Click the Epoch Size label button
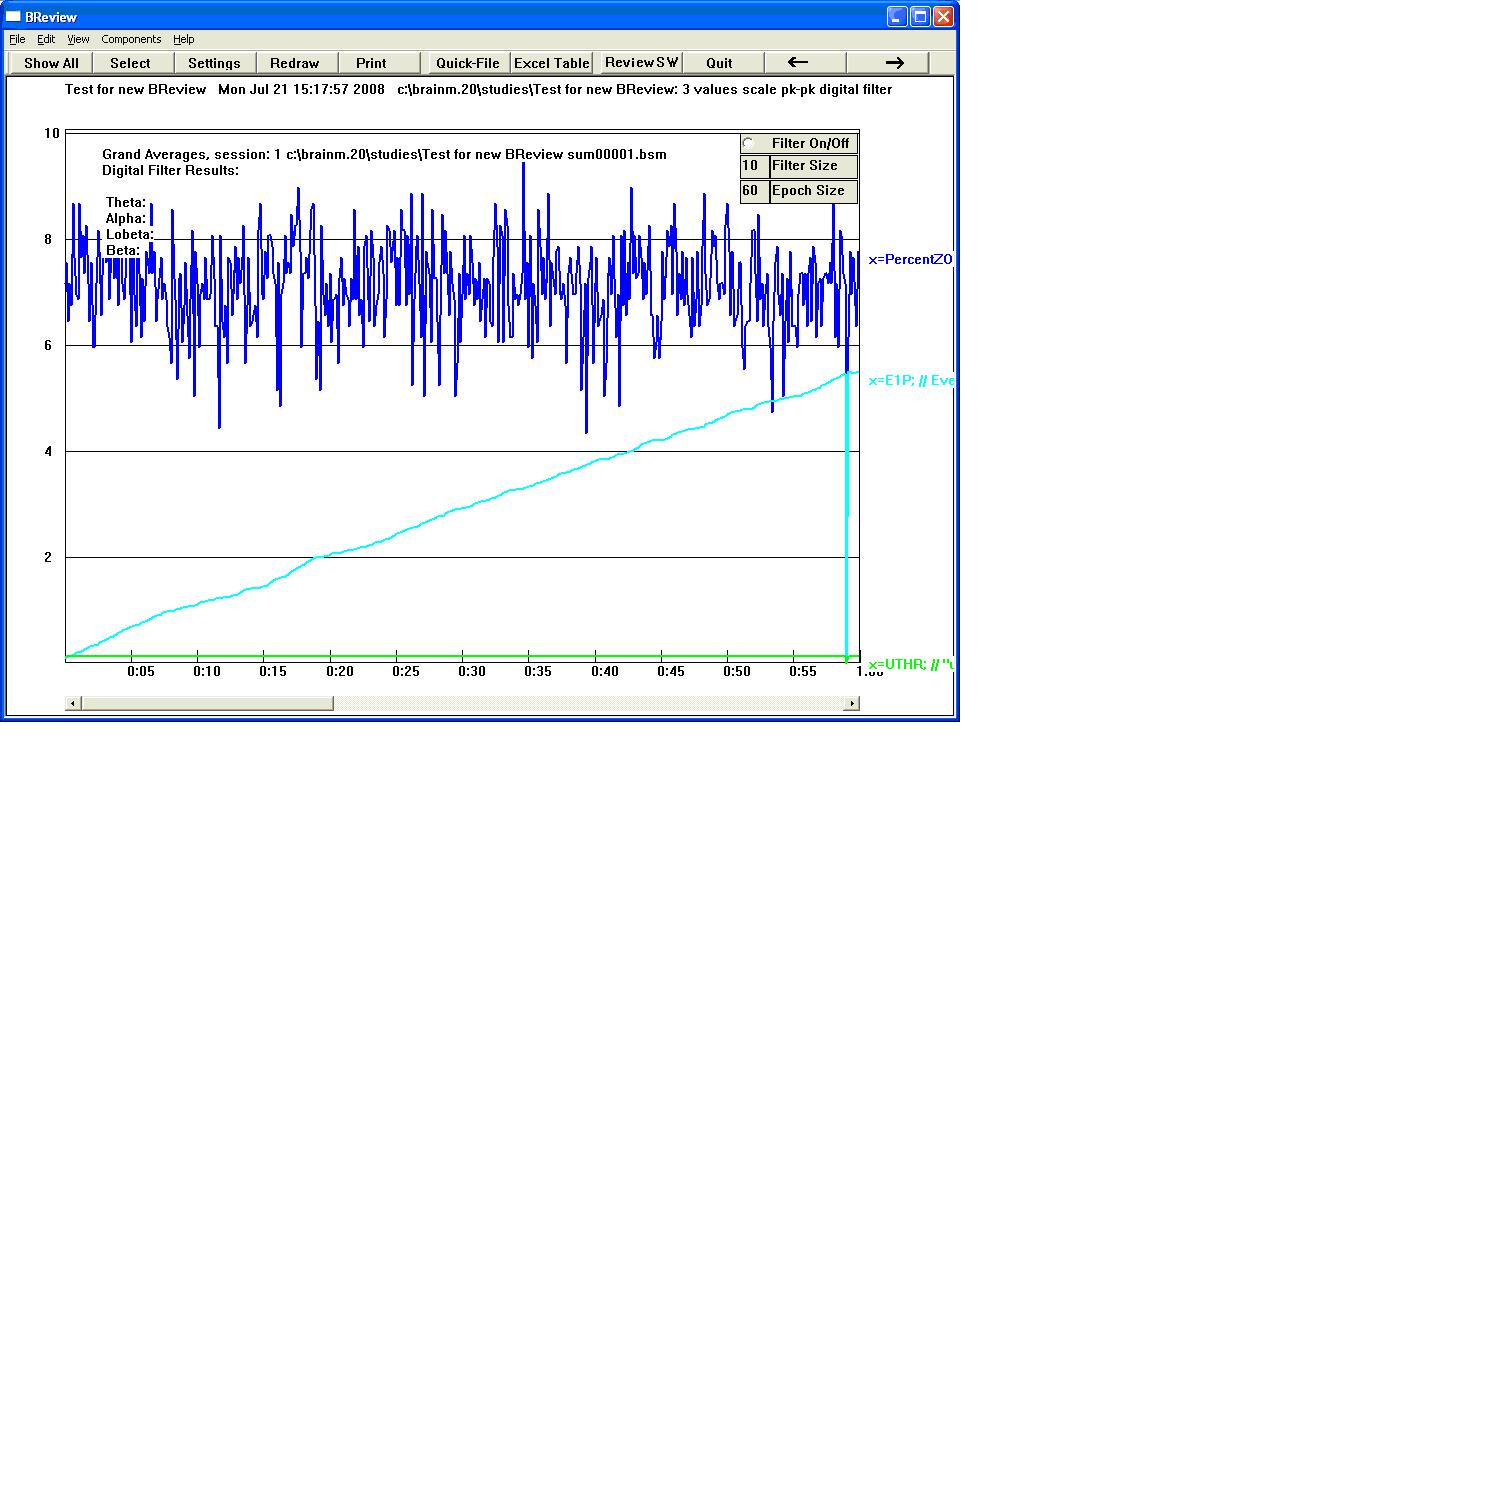Viewport: 1500px width, 1500px height. pyautogui.click(x=813, y=191)
